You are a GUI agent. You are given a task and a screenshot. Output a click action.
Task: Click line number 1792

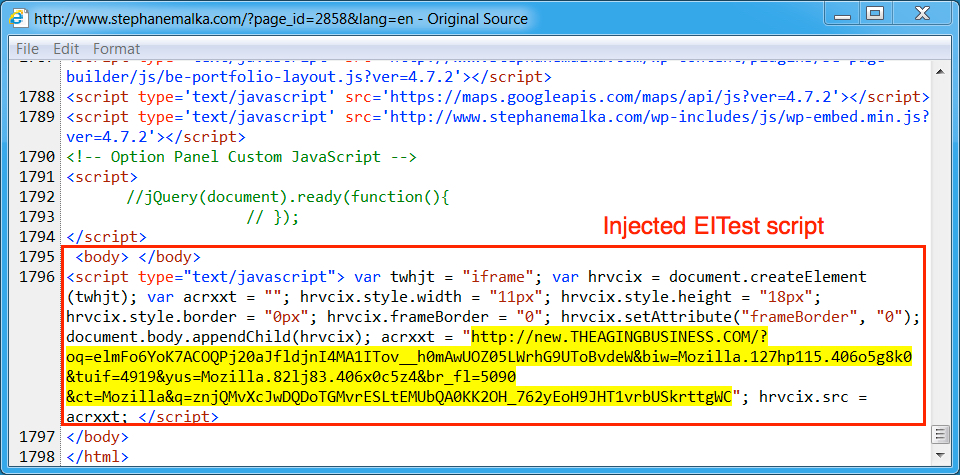coord(37,196)
